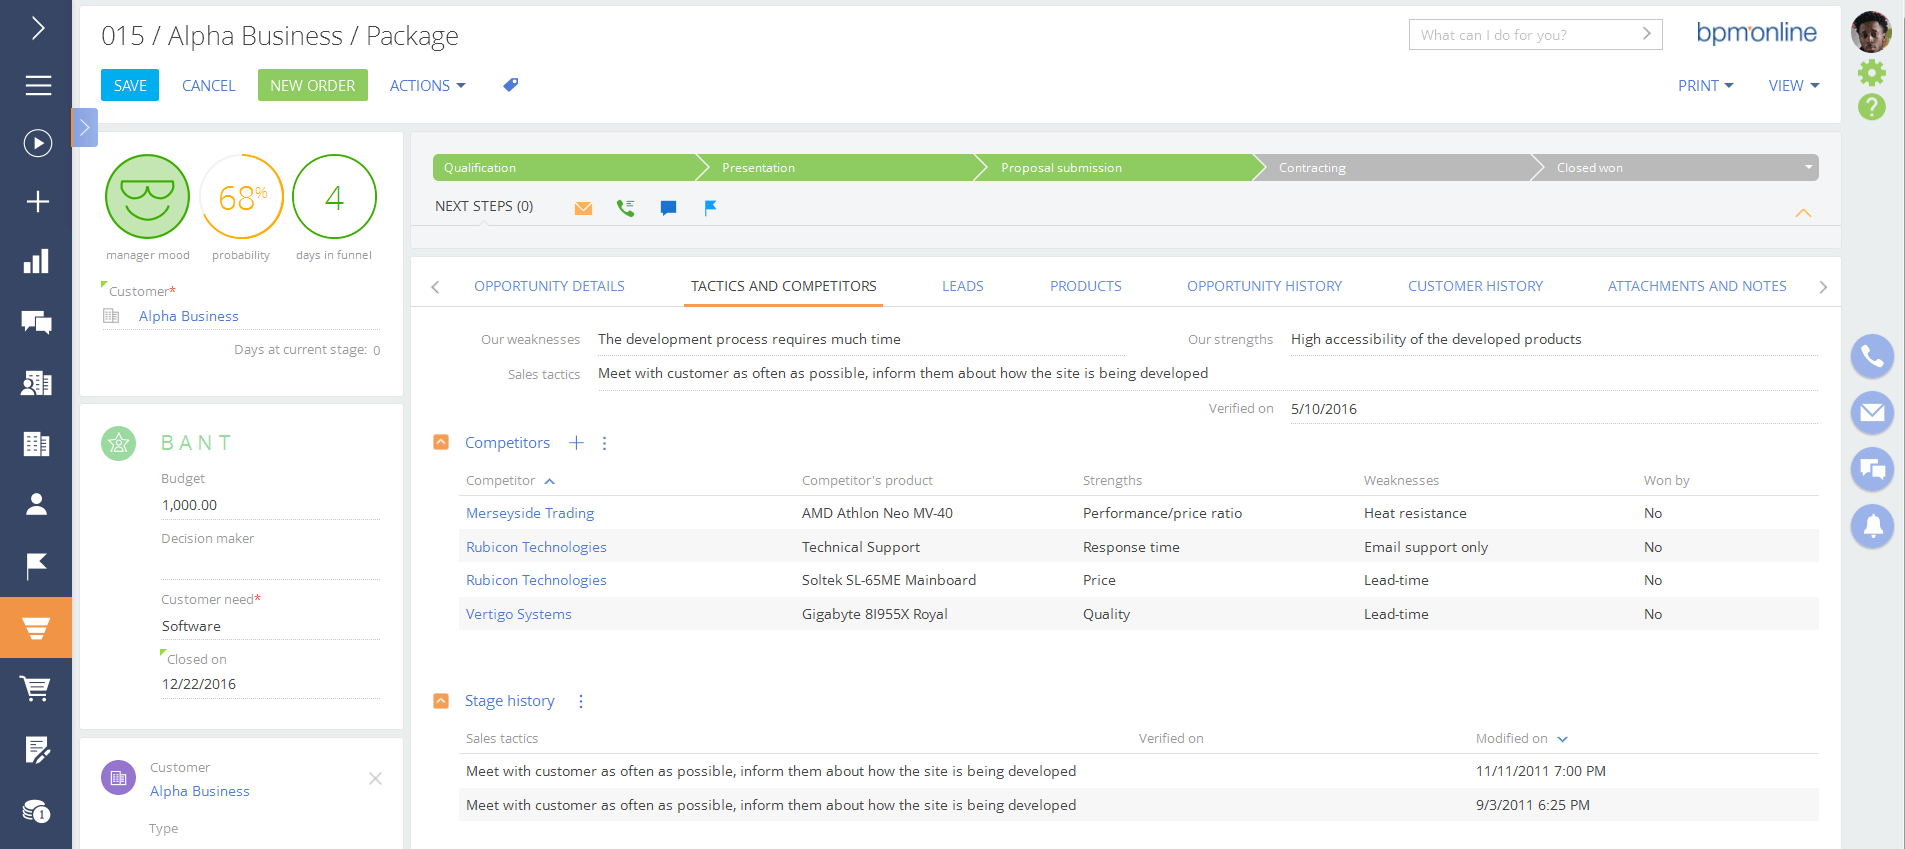Open the notifications bell panel
The height and width of the screenshot is (849, 1905).
(1872, 525)
